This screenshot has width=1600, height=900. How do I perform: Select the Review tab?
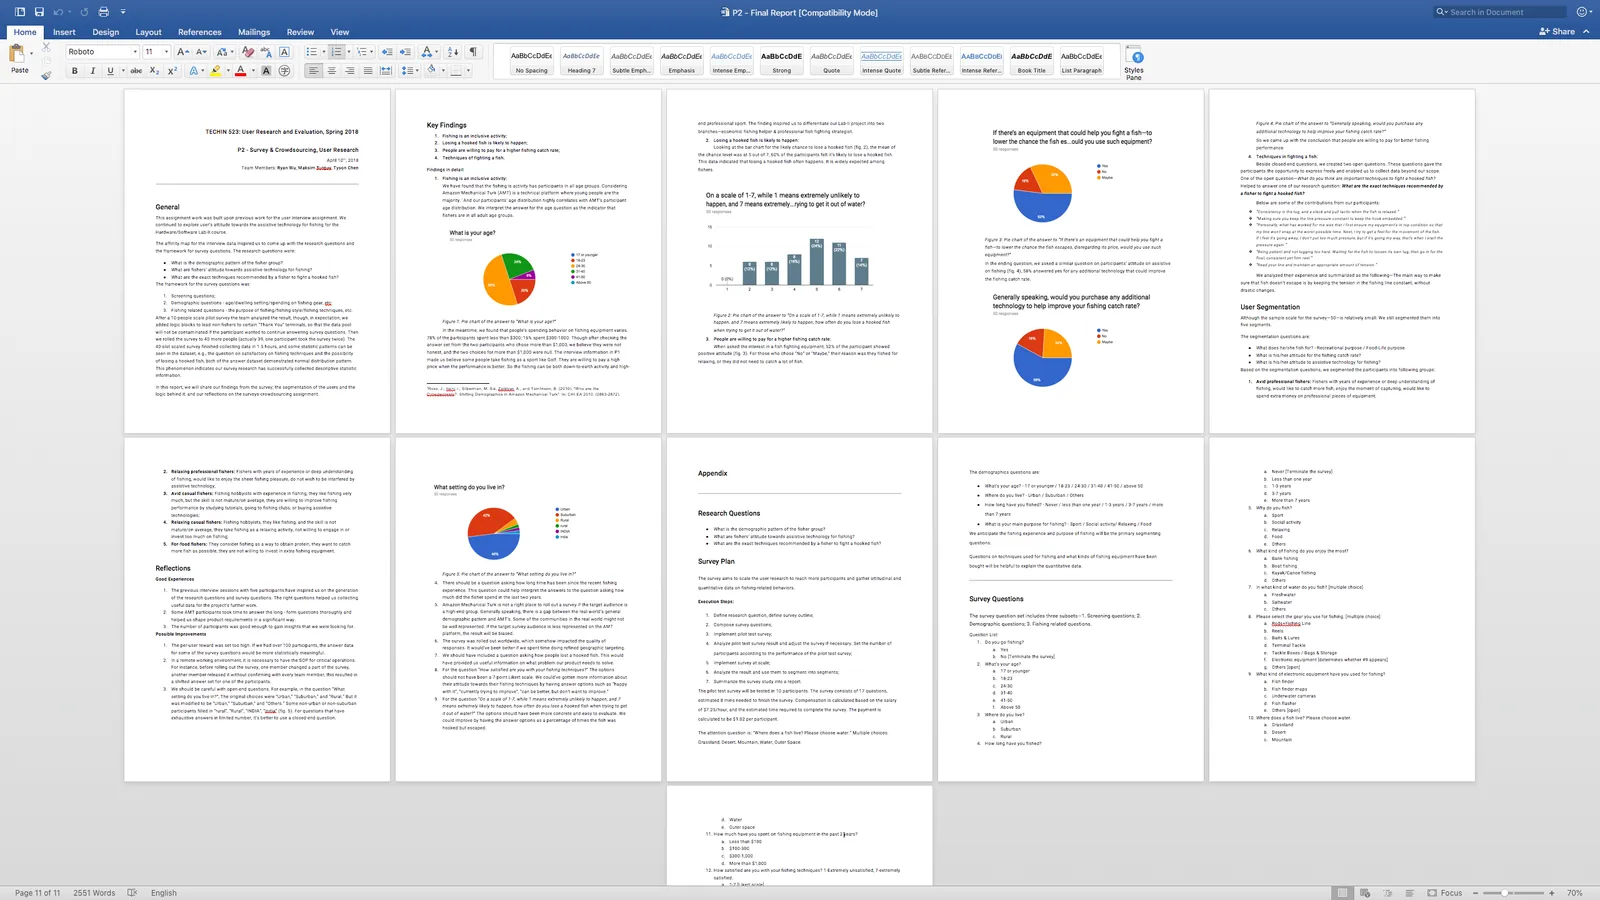pyautogui.click(x=300, y=32)
